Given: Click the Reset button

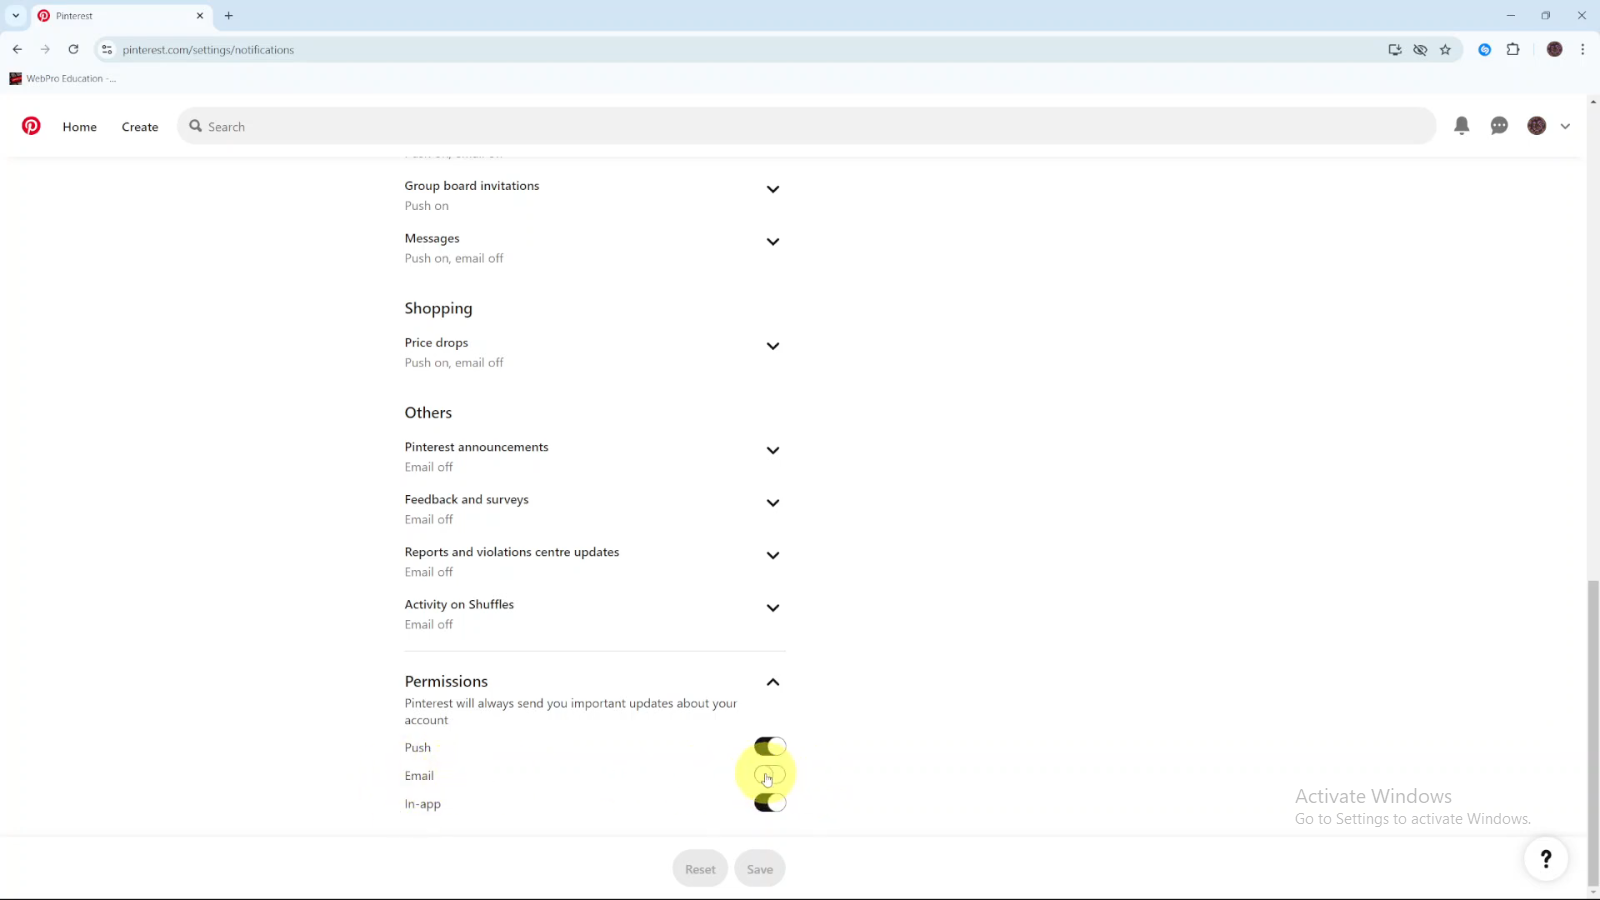Looking at the screenshot, I should point(700,869).
